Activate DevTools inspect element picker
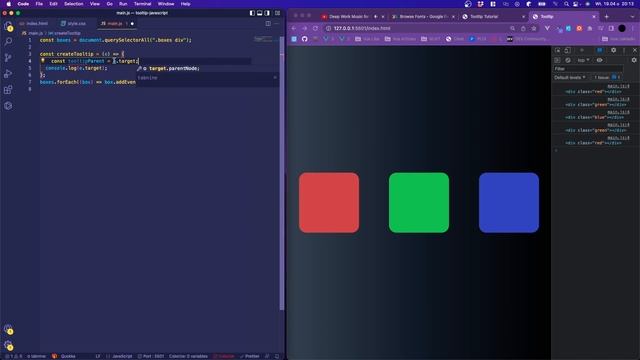Screen dimensions: 640x360 click(x=558, y=50)
